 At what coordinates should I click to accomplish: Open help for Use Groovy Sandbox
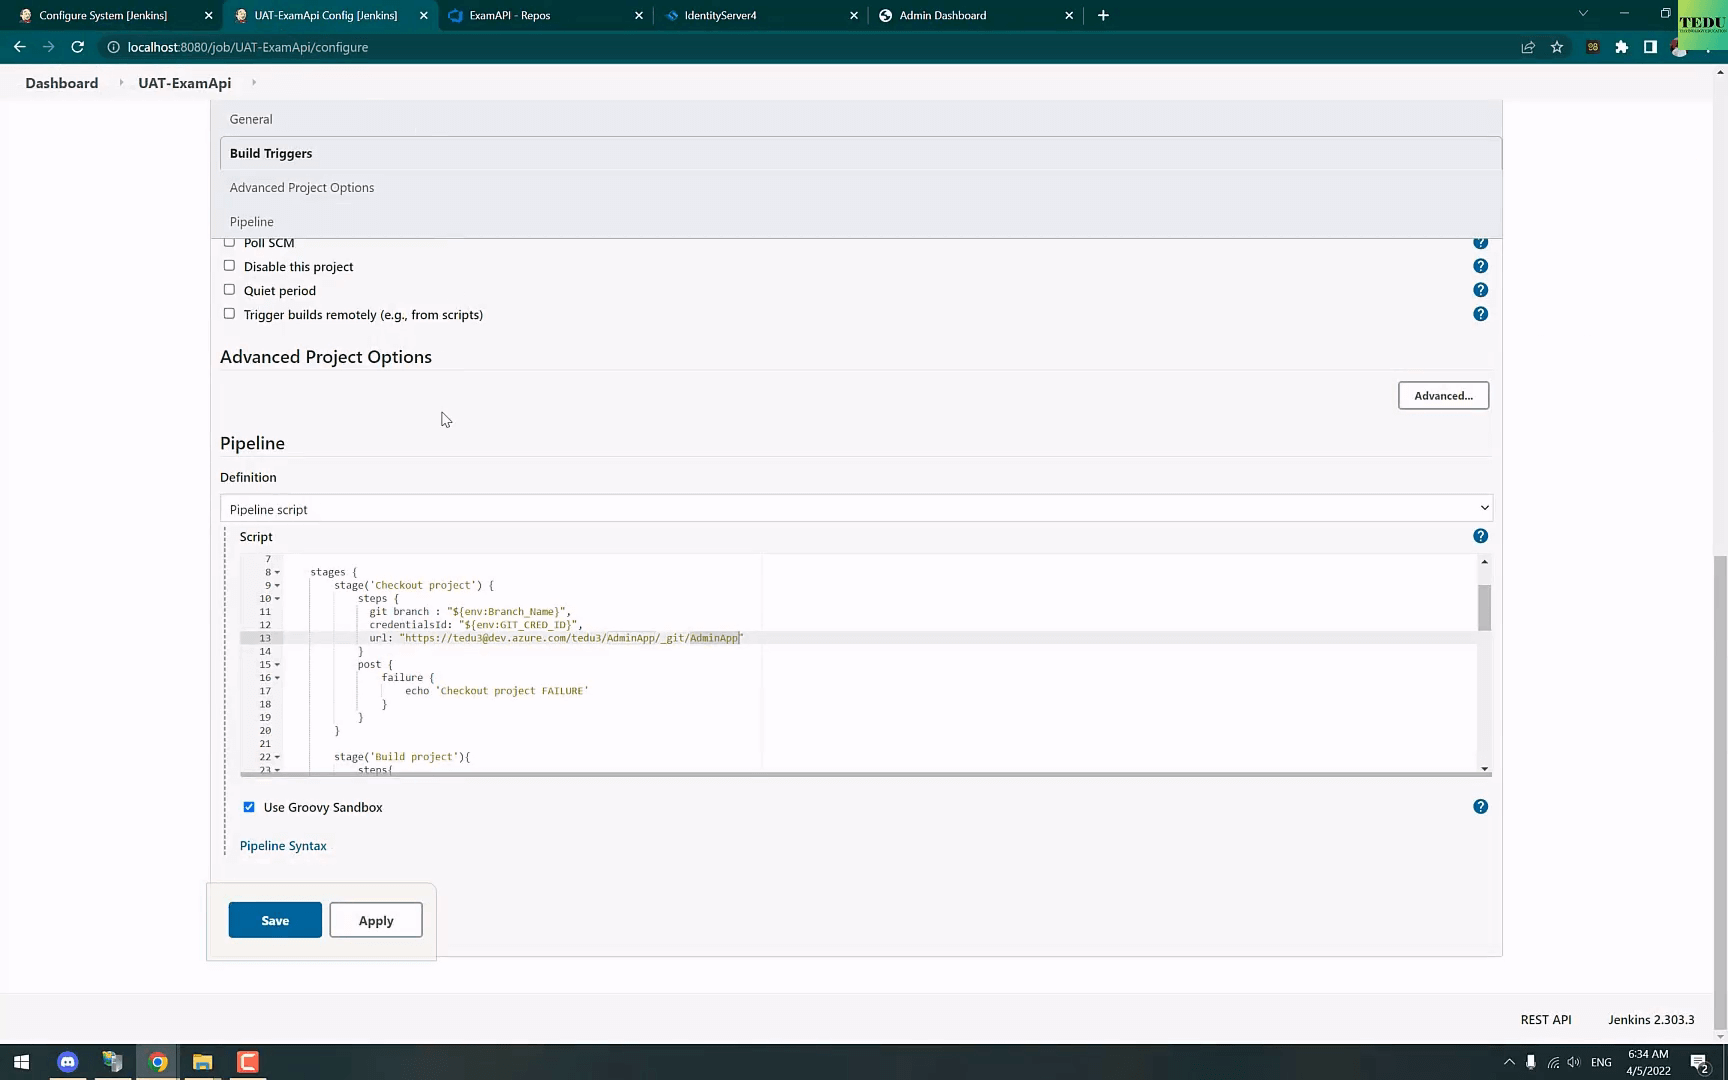tap(1480, 807)
